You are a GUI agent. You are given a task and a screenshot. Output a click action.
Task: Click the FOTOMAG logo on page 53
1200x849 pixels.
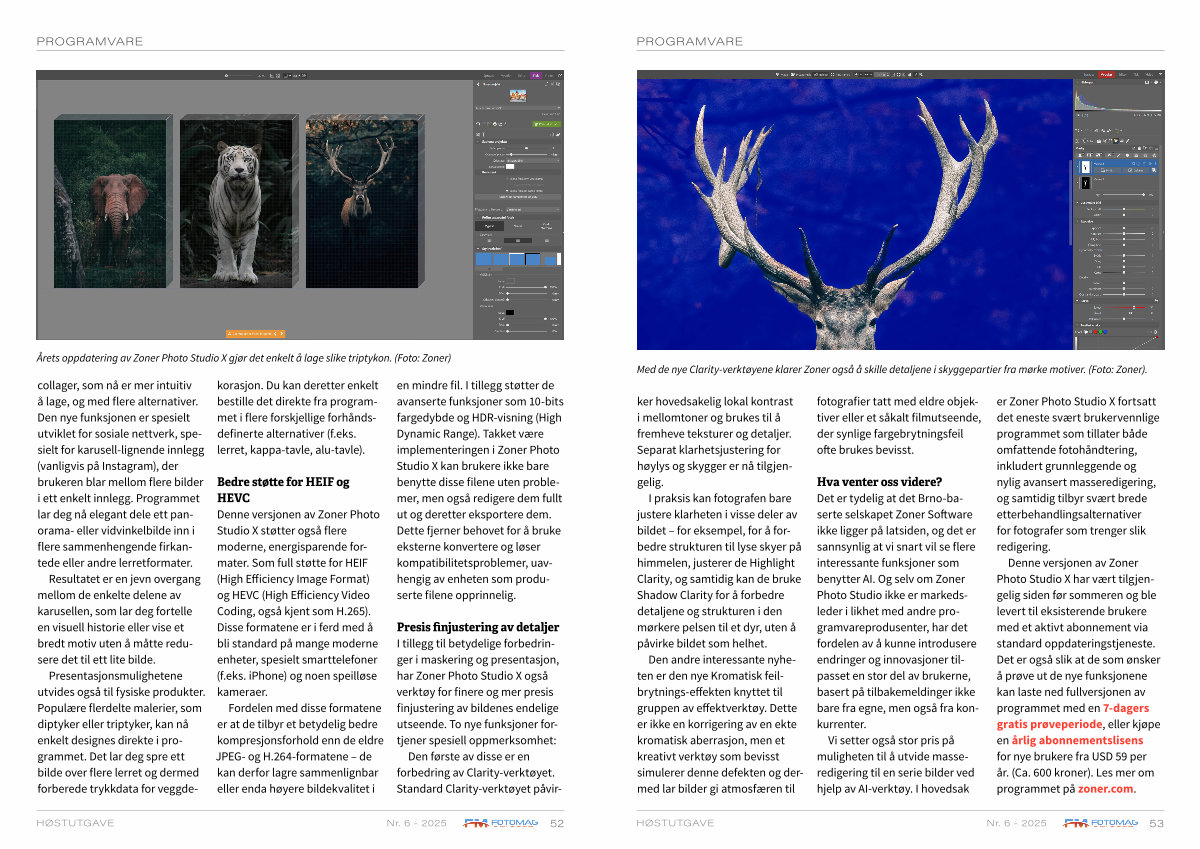[x=1100, y=823]
